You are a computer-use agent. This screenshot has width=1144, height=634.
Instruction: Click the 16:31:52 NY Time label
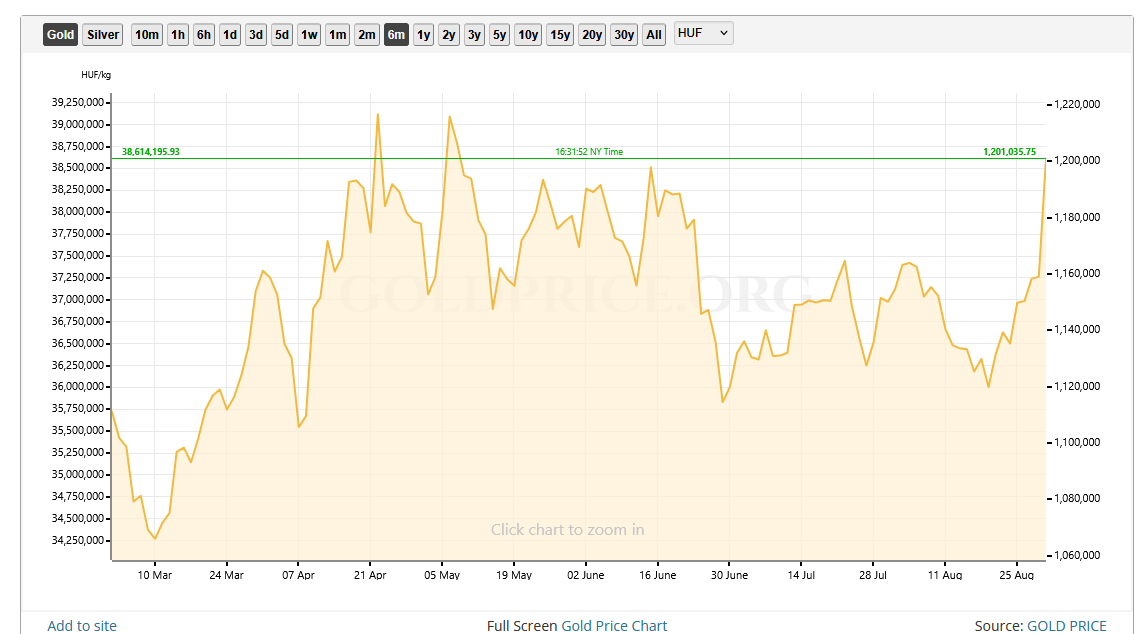tap(589, 152)
